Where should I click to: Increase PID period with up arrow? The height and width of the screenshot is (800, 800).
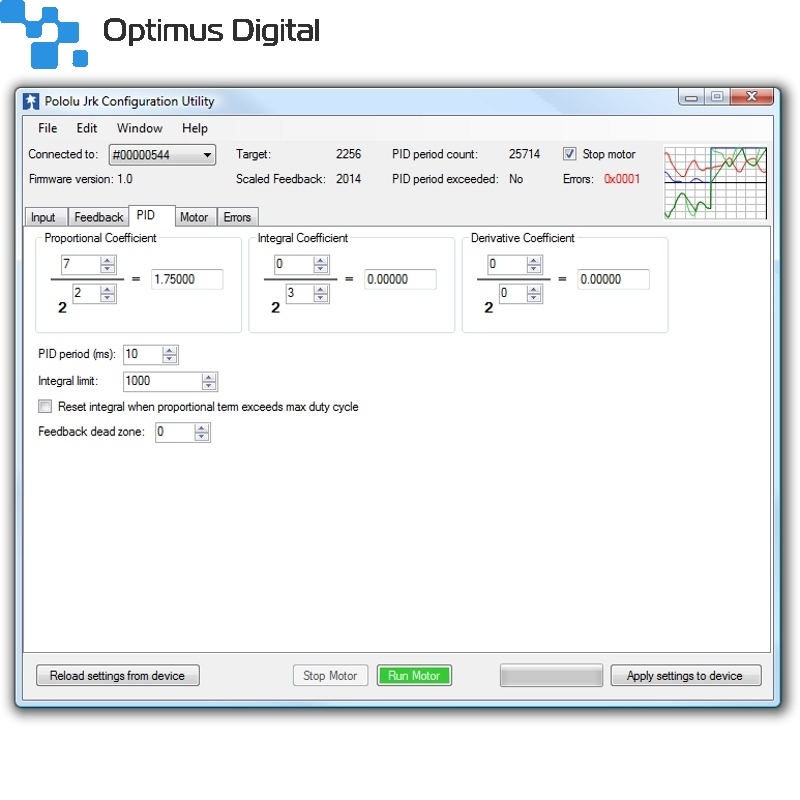(169, 350)
